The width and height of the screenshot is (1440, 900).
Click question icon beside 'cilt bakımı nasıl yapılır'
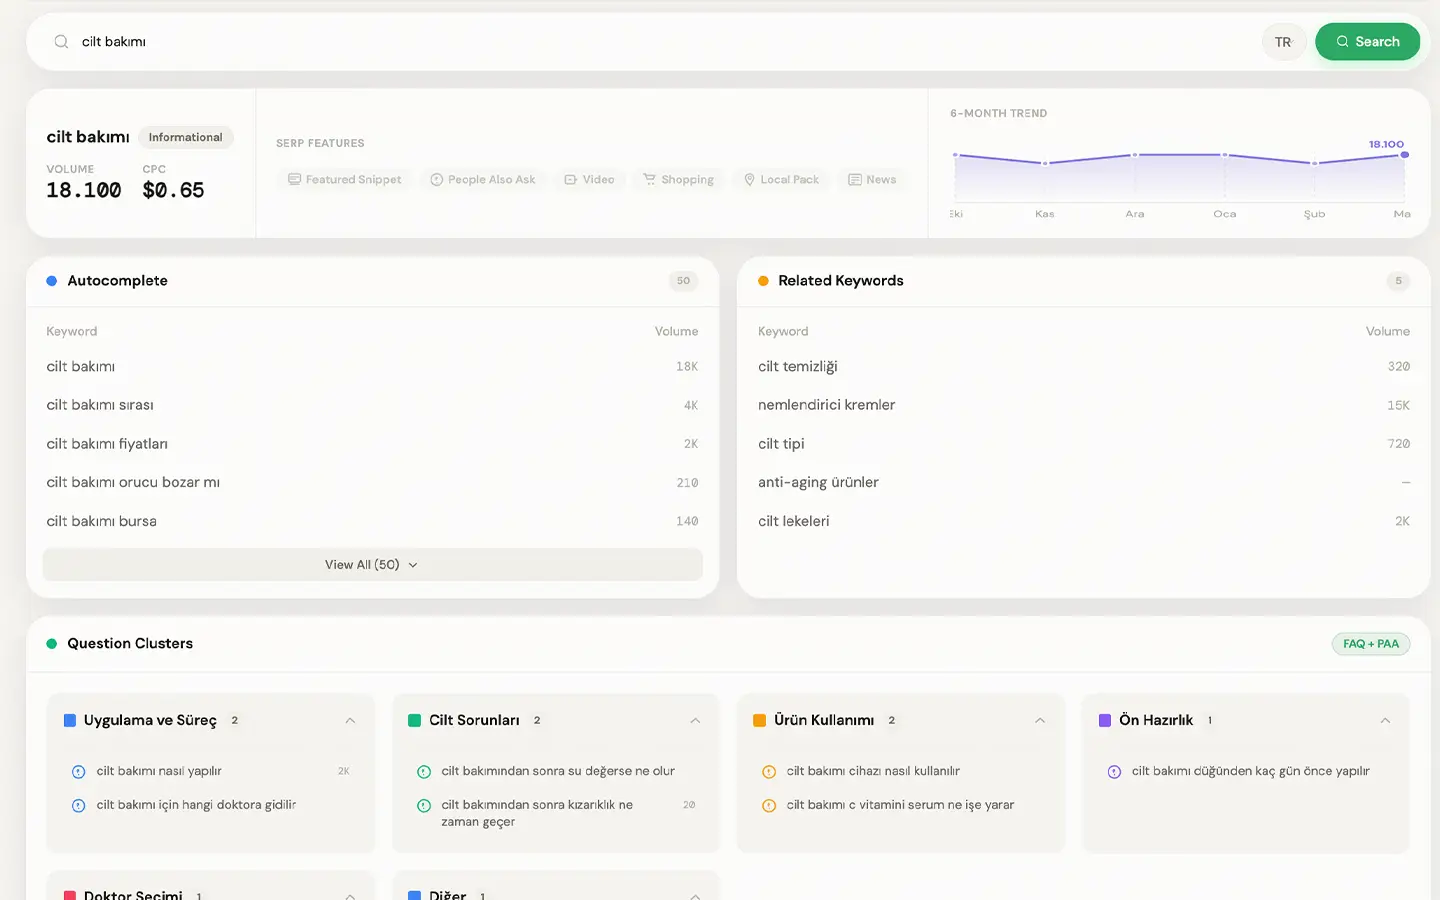point(78,772)
